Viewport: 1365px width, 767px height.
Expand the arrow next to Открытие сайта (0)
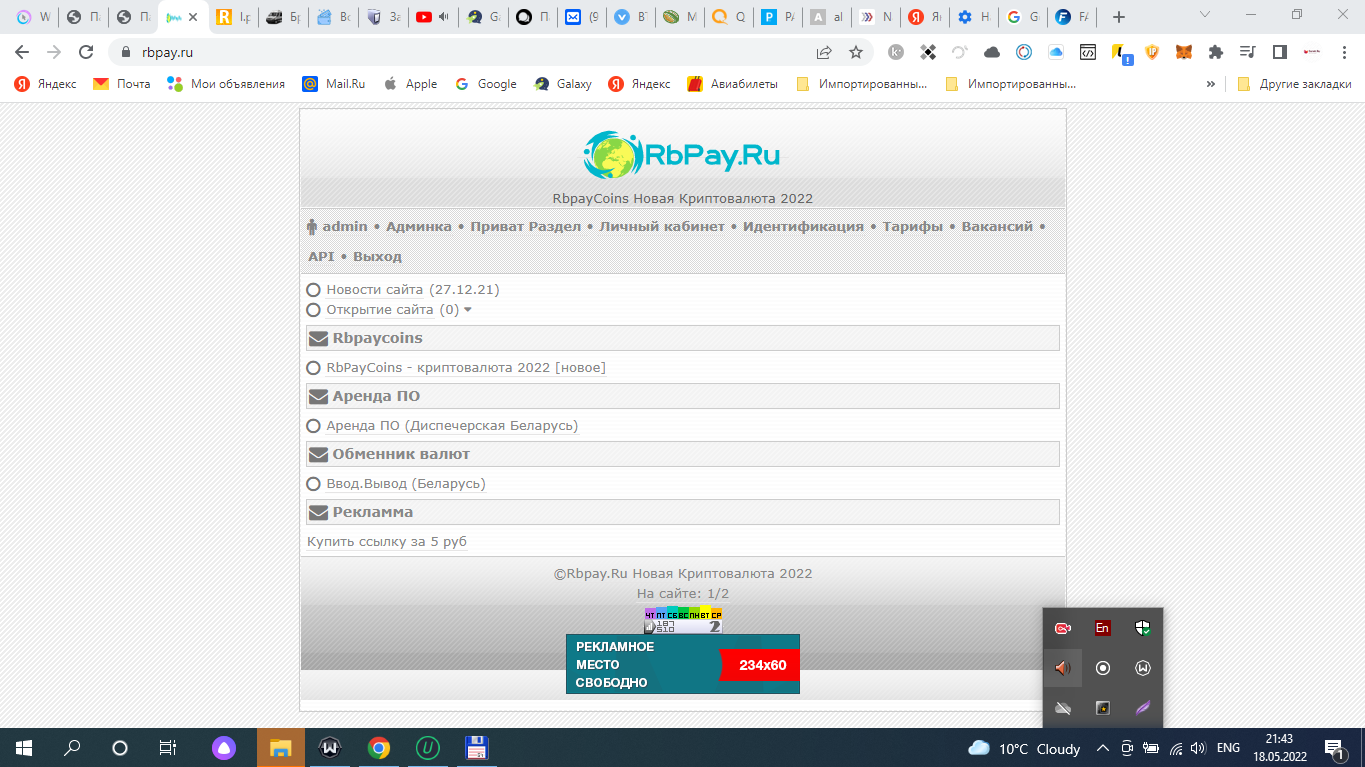(468, 310)
